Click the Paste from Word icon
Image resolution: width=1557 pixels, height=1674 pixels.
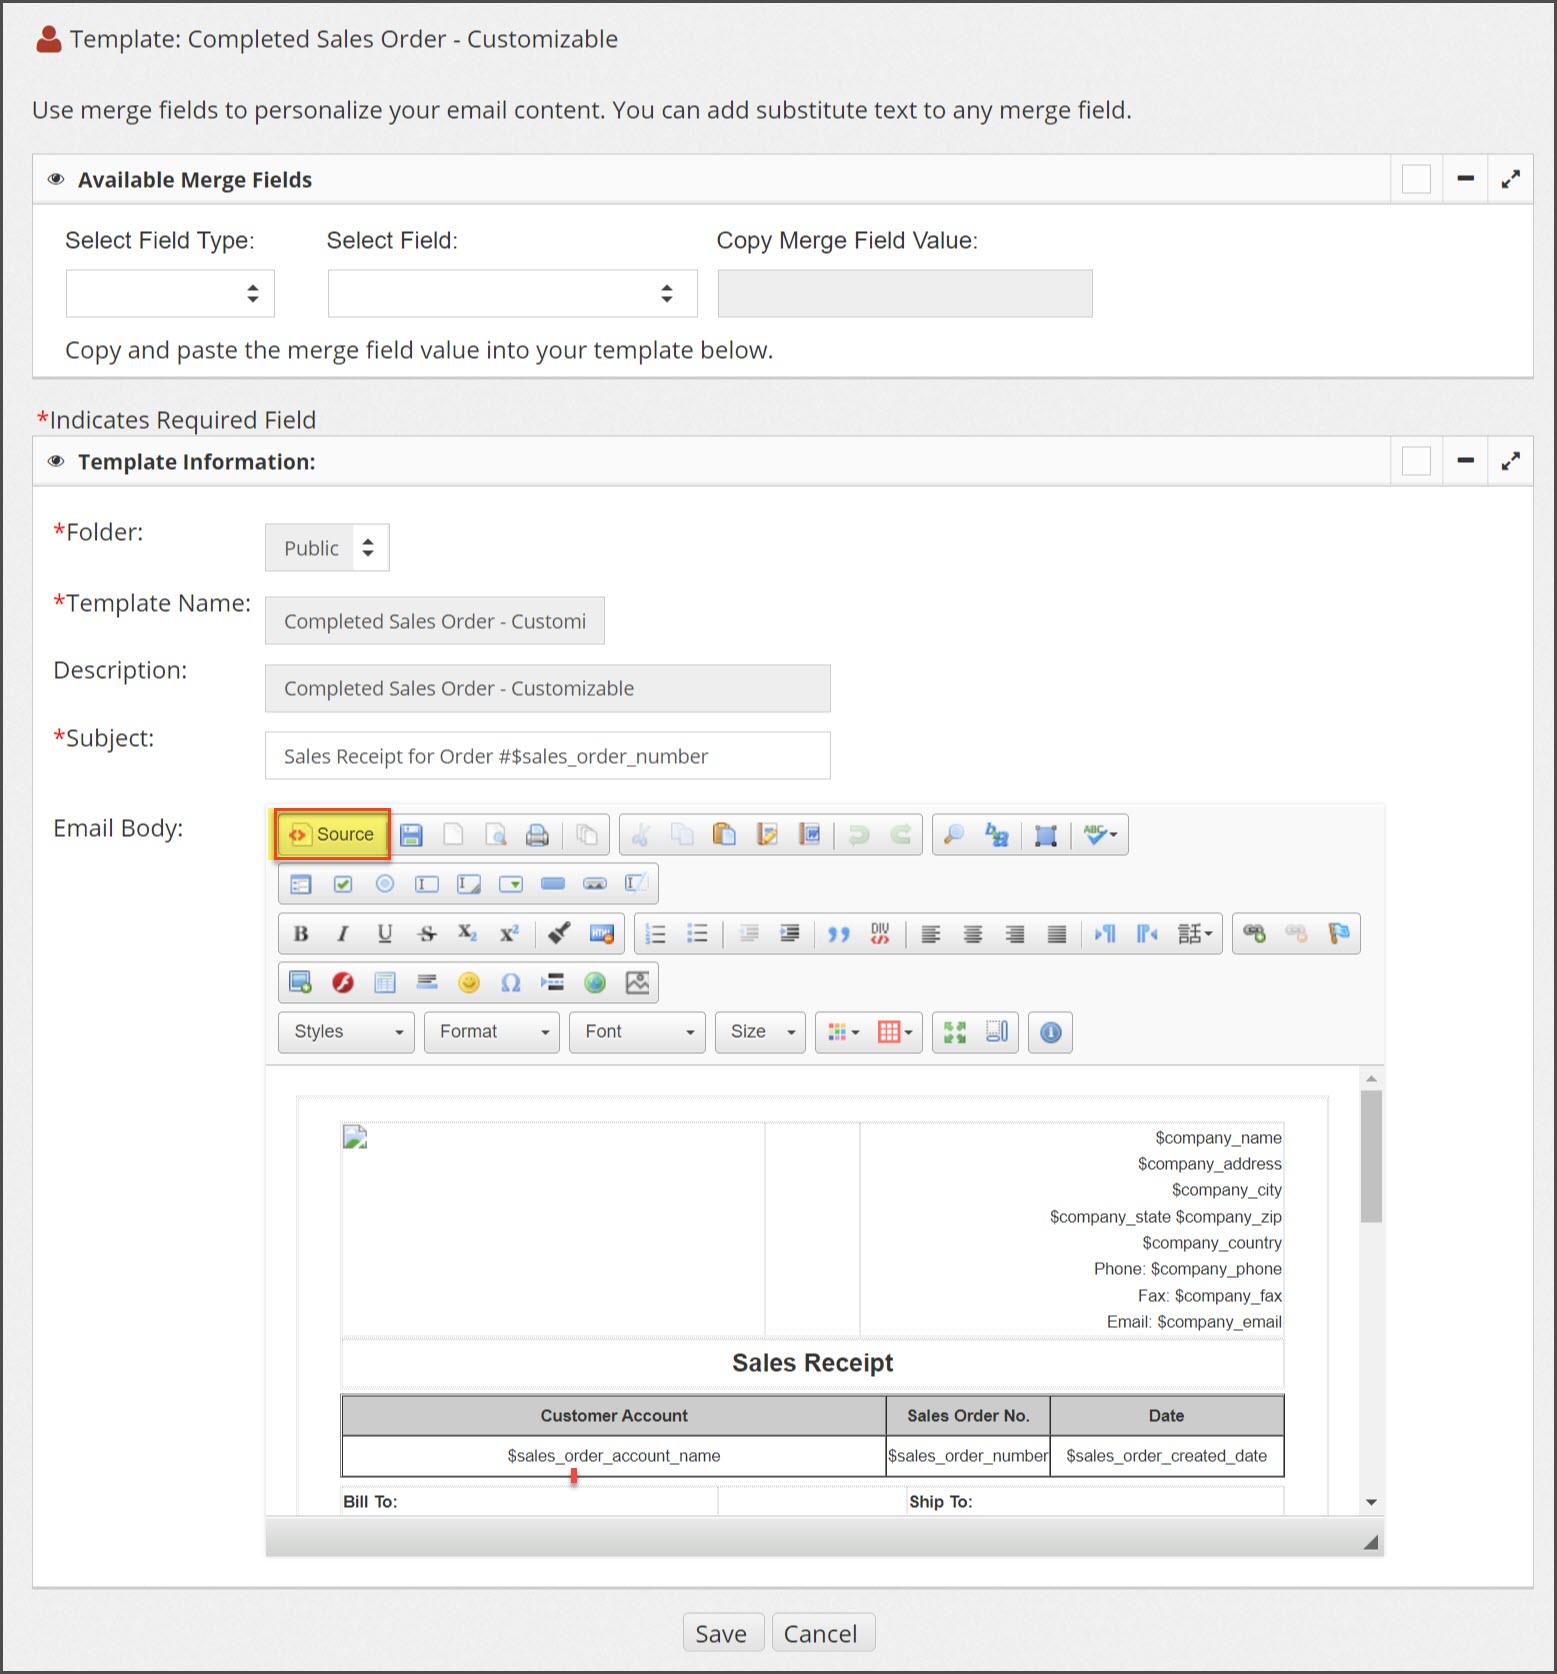coord(809,834)
